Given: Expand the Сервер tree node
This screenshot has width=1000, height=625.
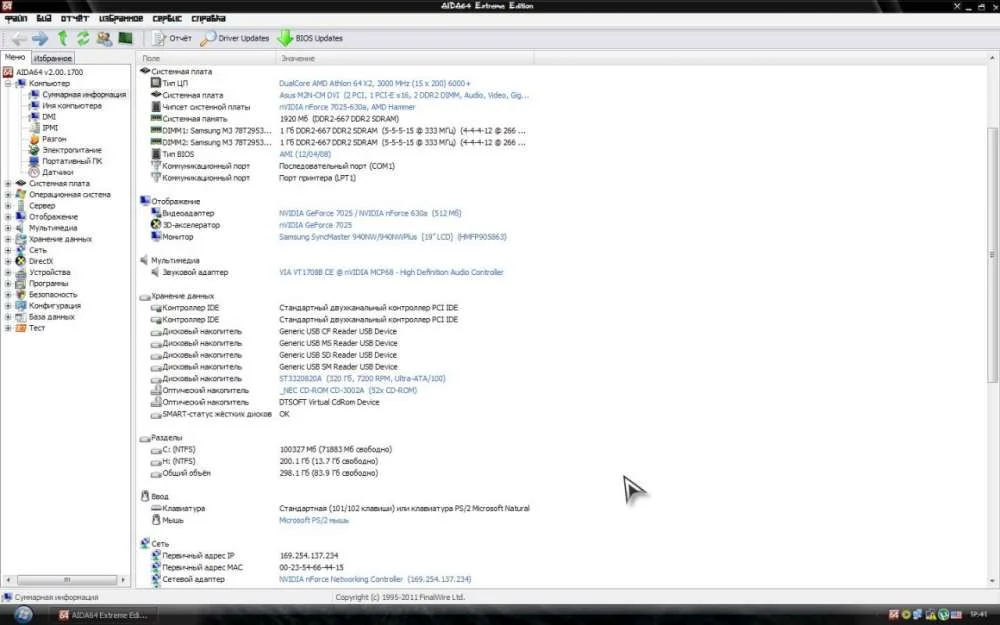Looking at the screenshot, I should click(8, 206).
